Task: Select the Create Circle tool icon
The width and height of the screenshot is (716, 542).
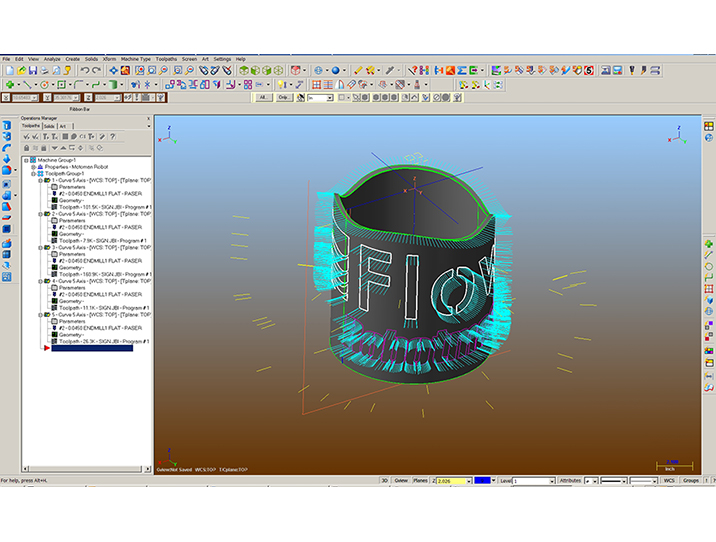Action: [44, 84]
